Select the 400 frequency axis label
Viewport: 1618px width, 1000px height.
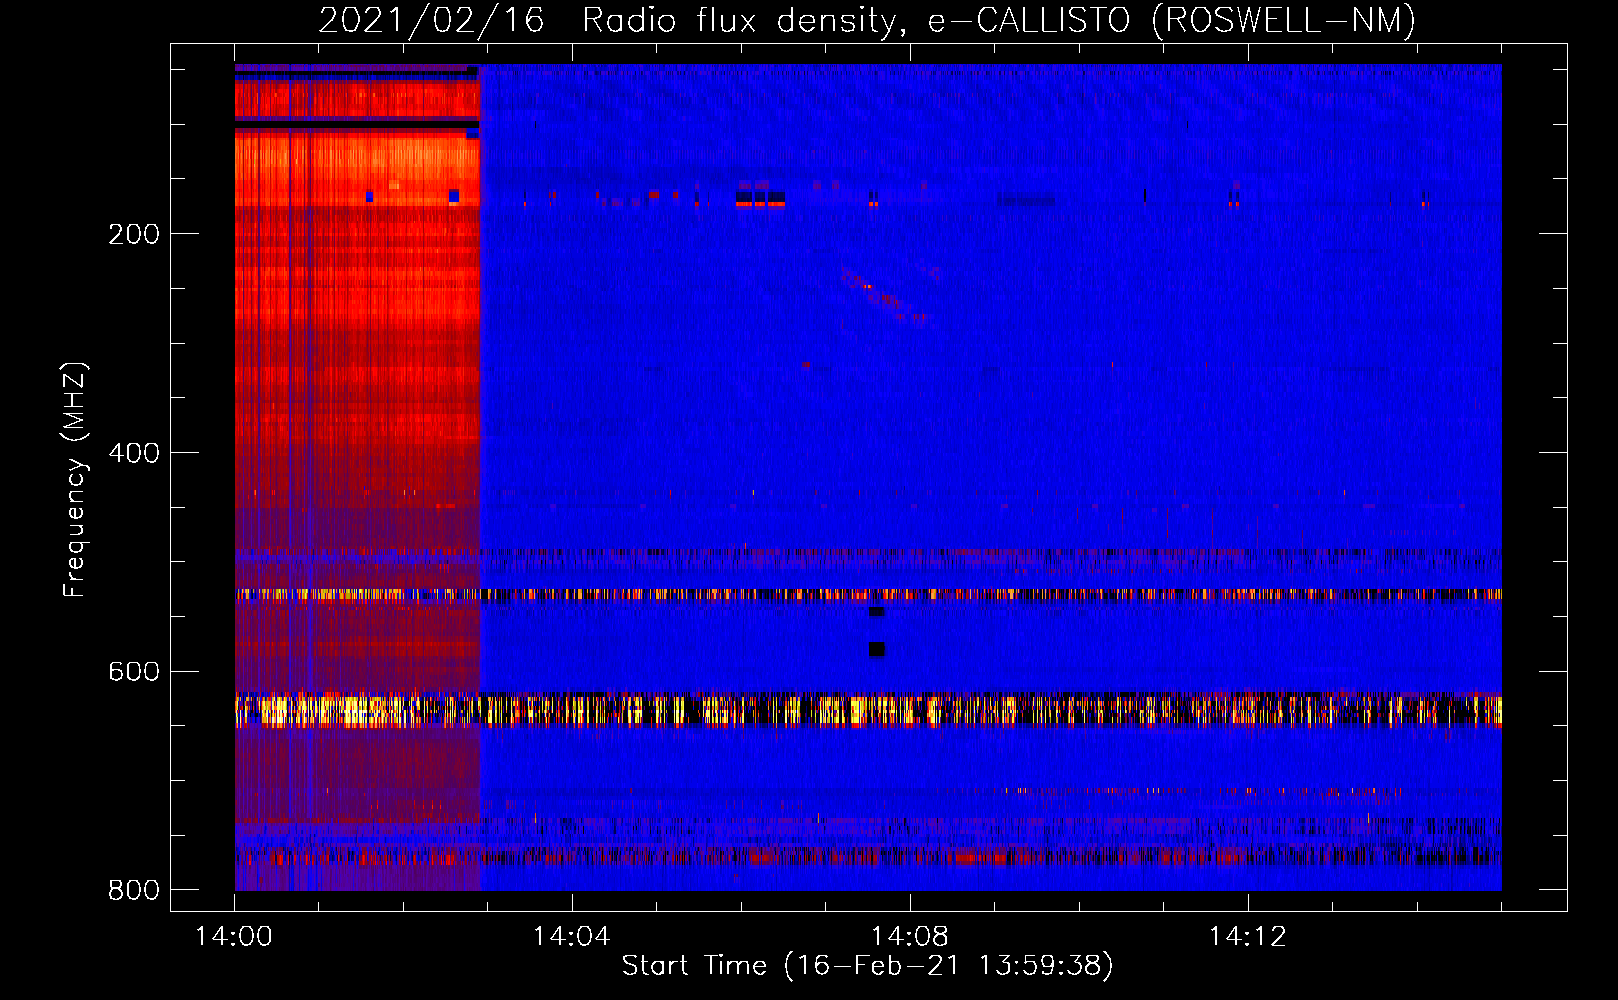(x=134, y=453)
